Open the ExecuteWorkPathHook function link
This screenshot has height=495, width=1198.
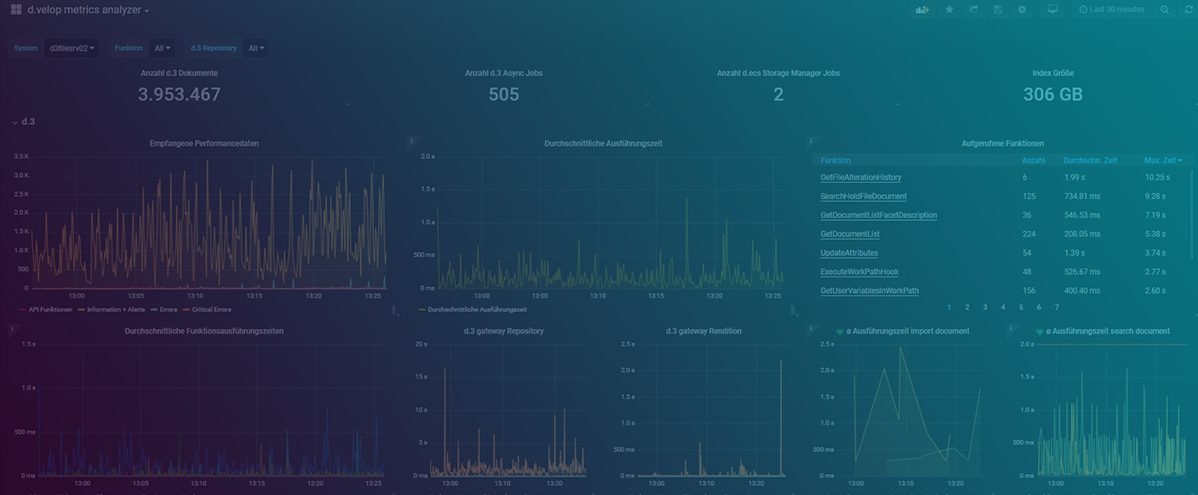pyautogui.click(x=860, y=272)
